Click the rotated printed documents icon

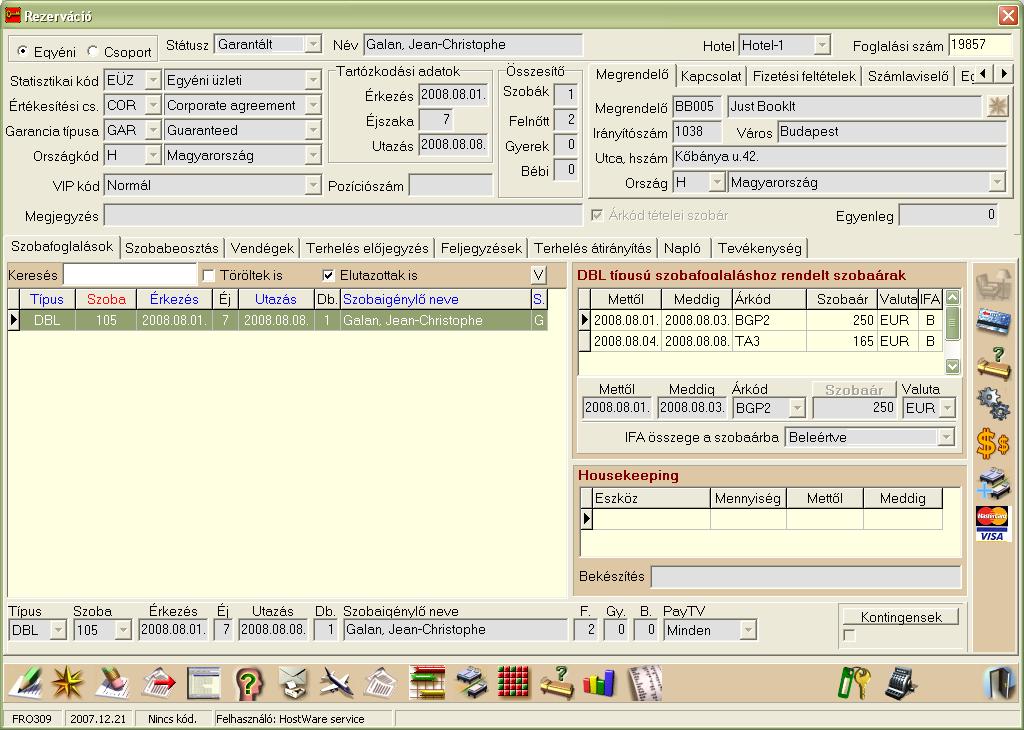point(381,684)
